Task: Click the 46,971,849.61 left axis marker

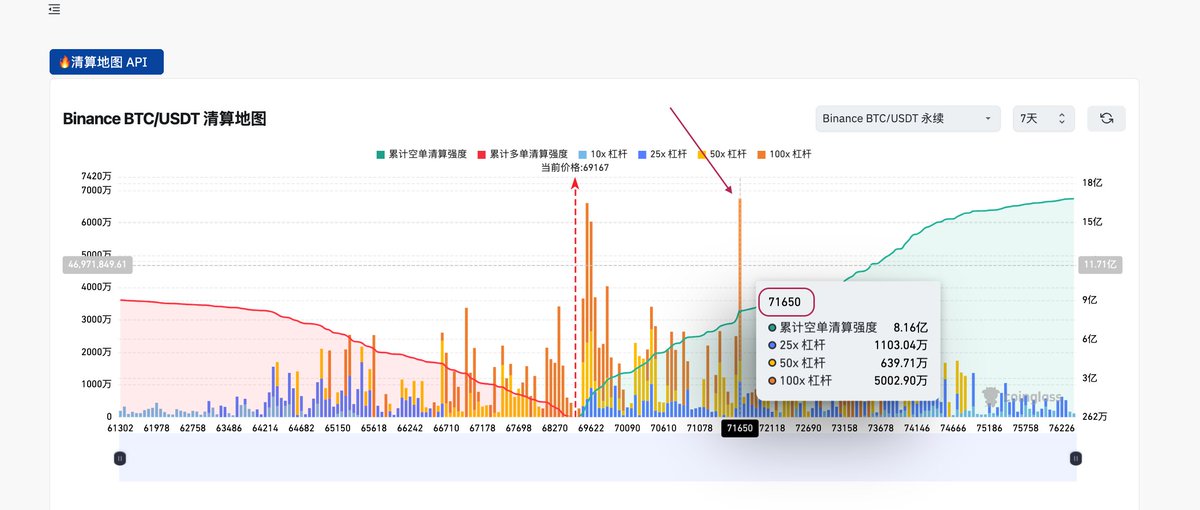Action: pos(96,264)
